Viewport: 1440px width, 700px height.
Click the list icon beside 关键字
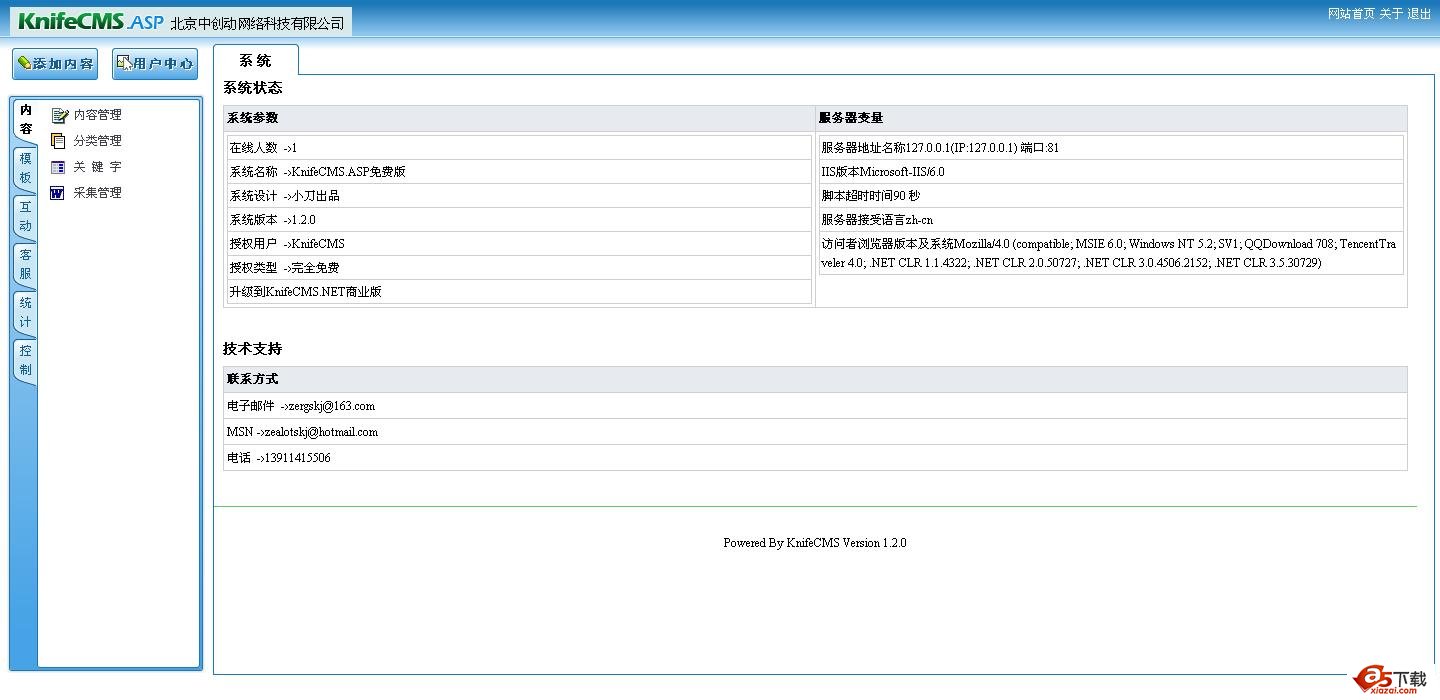58,167
